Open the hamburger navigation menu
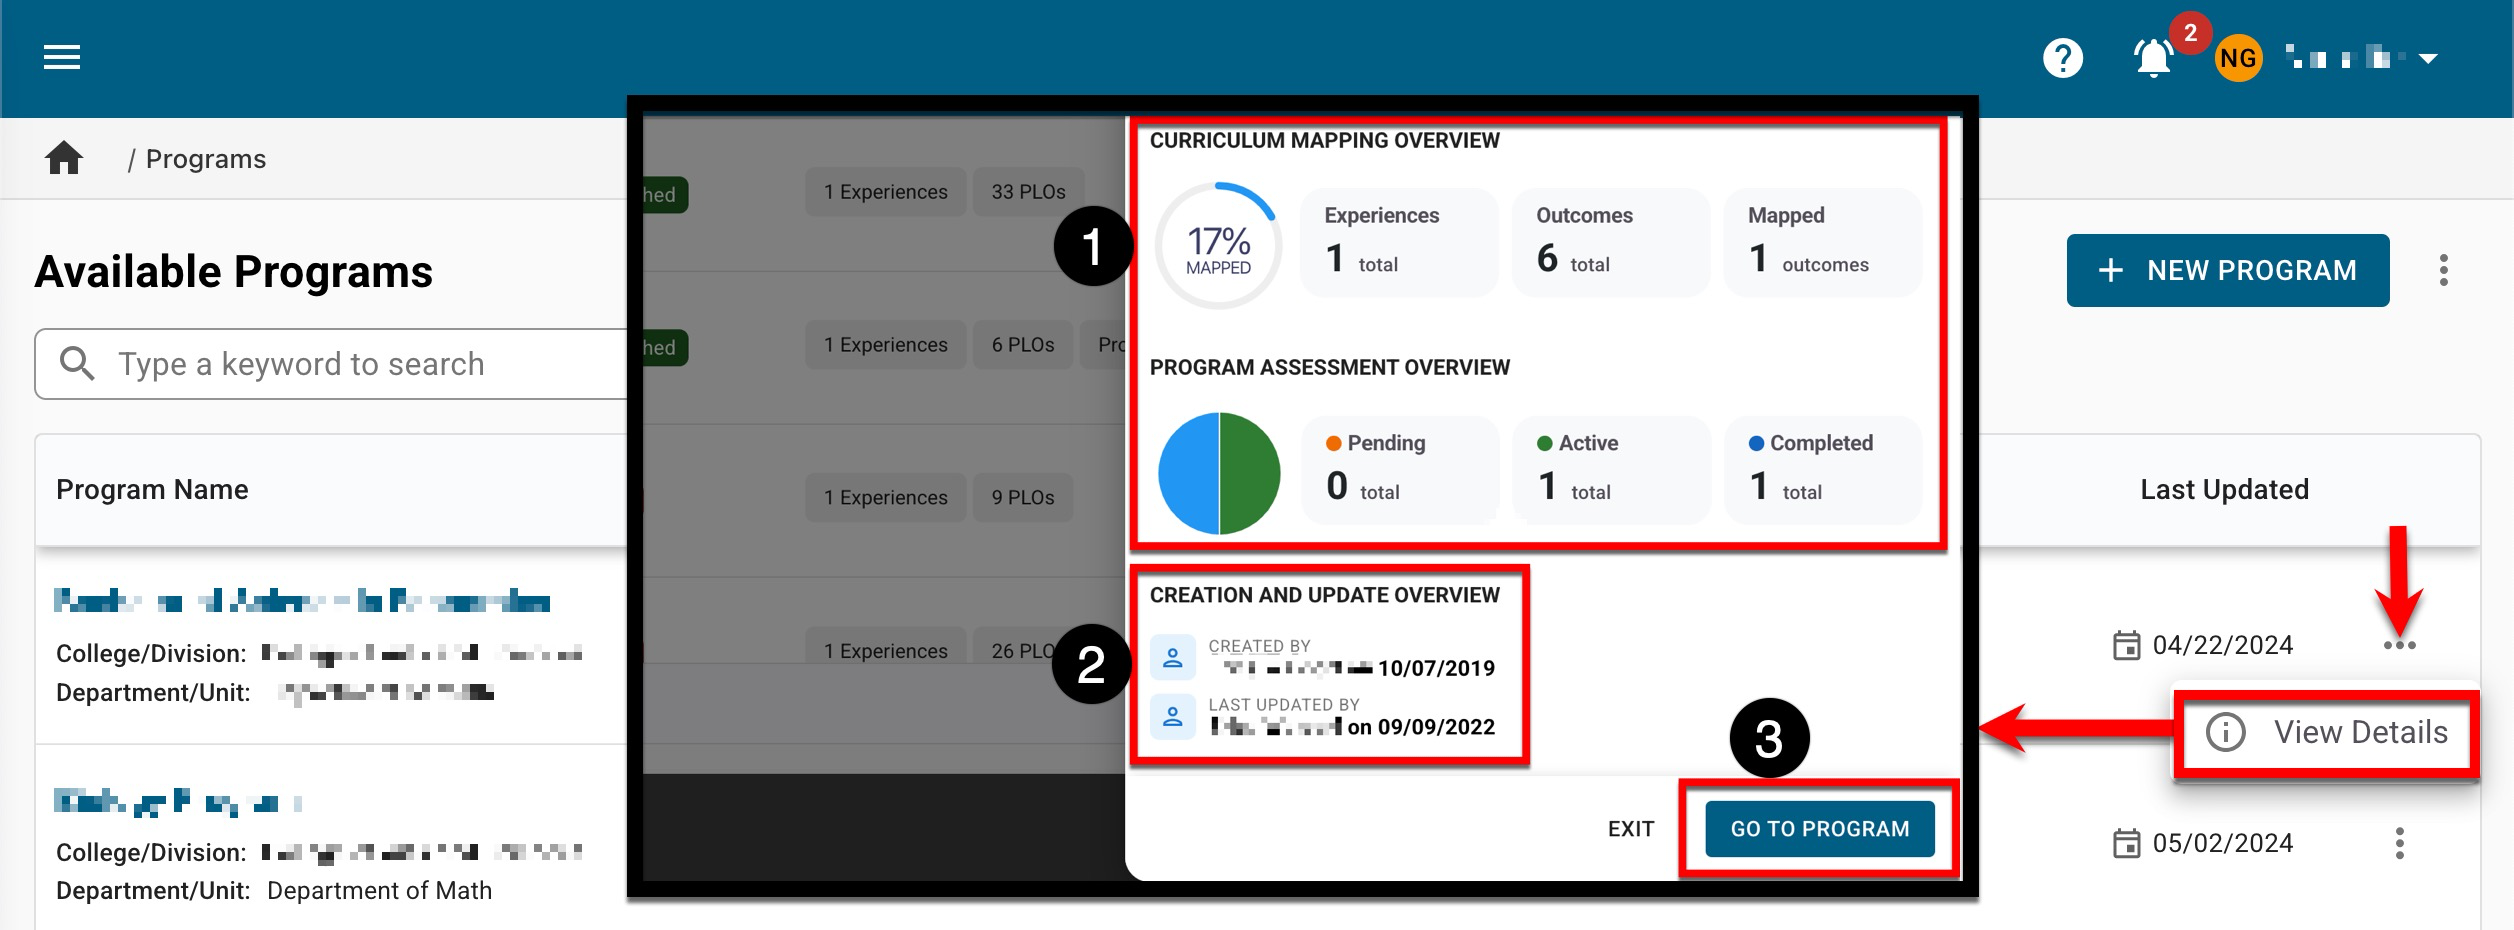 tap(62, 58)
